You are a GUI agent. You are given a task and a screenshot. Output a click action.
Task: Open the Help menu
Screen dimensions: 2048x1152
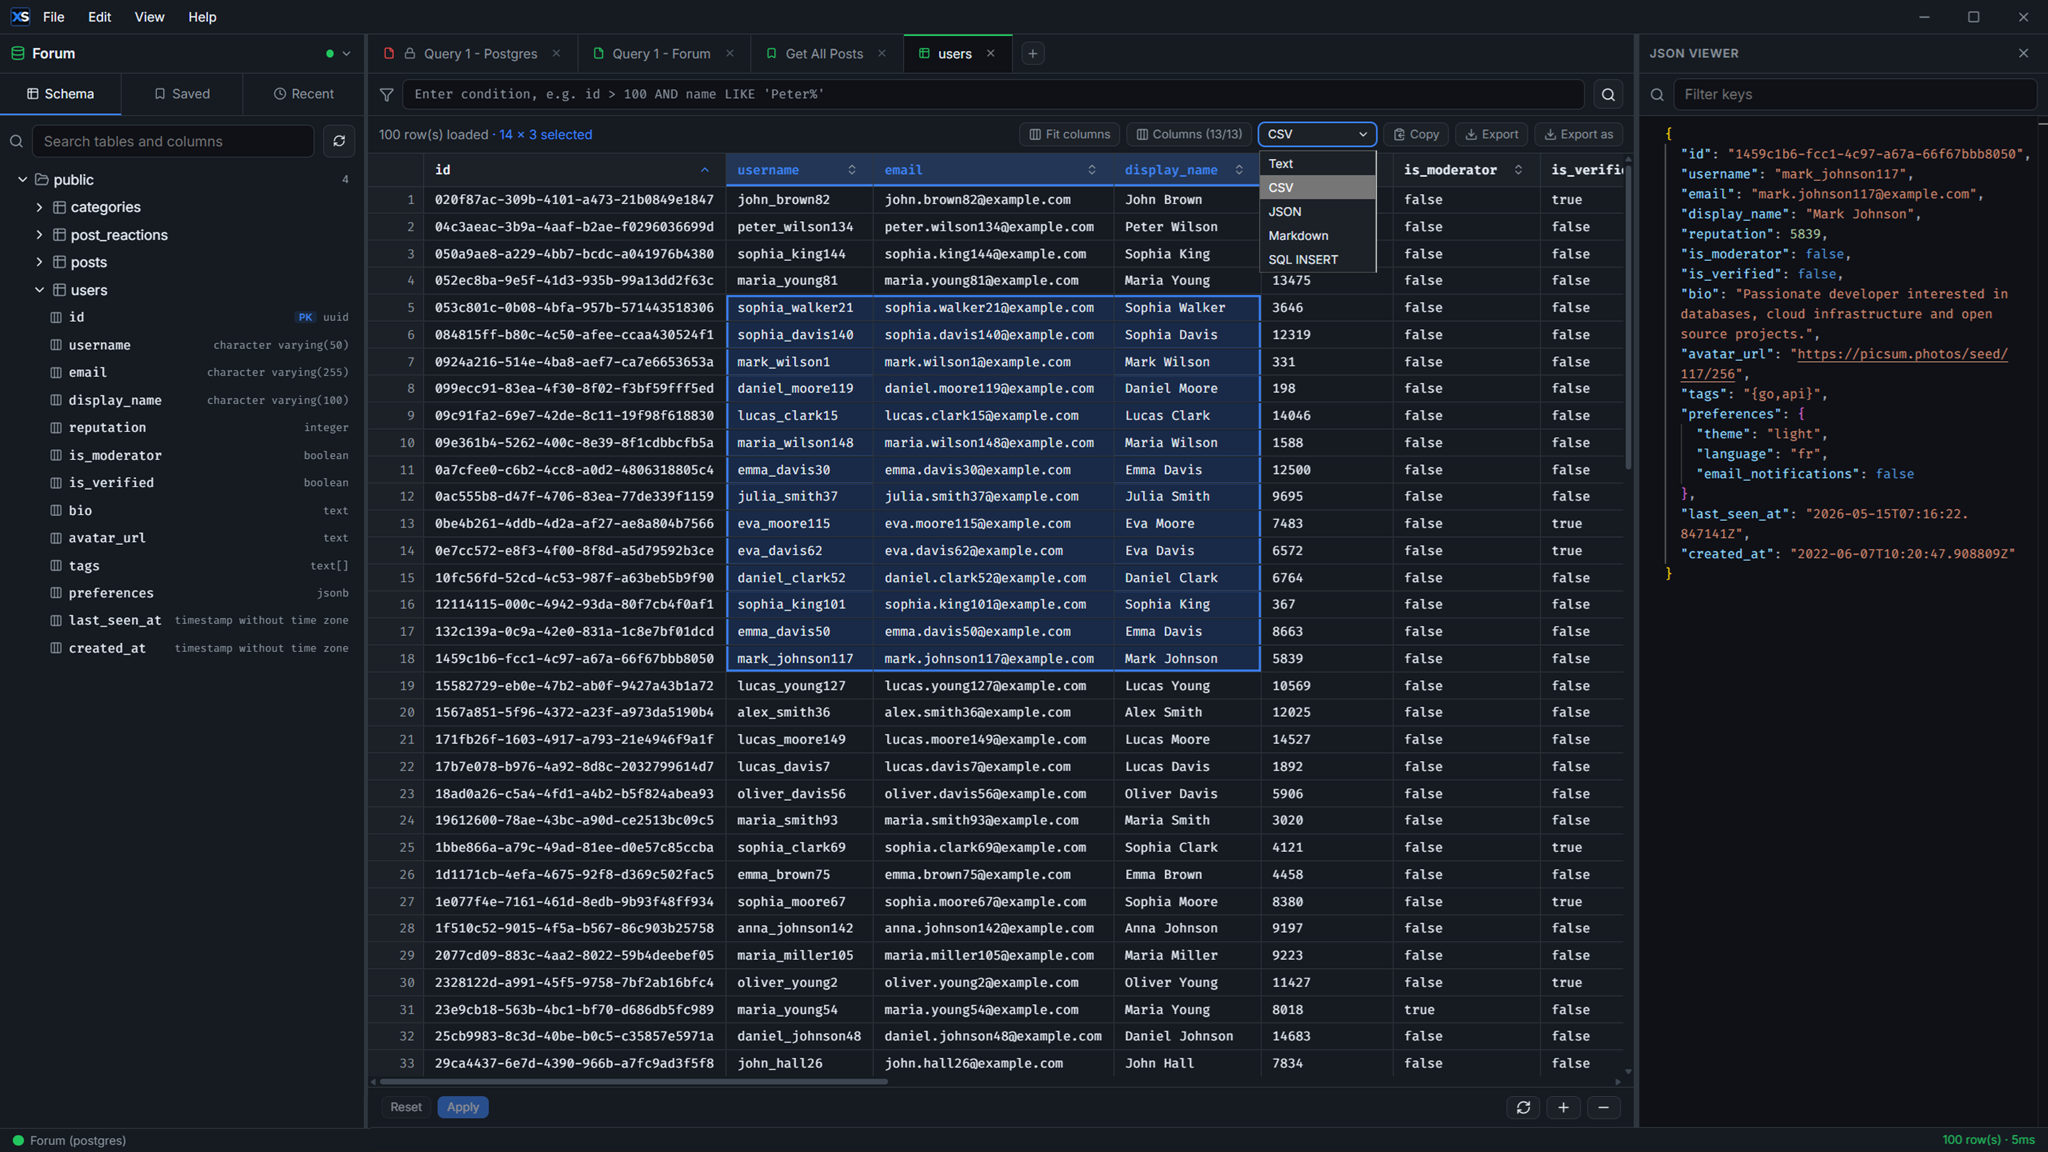point(202,17)
